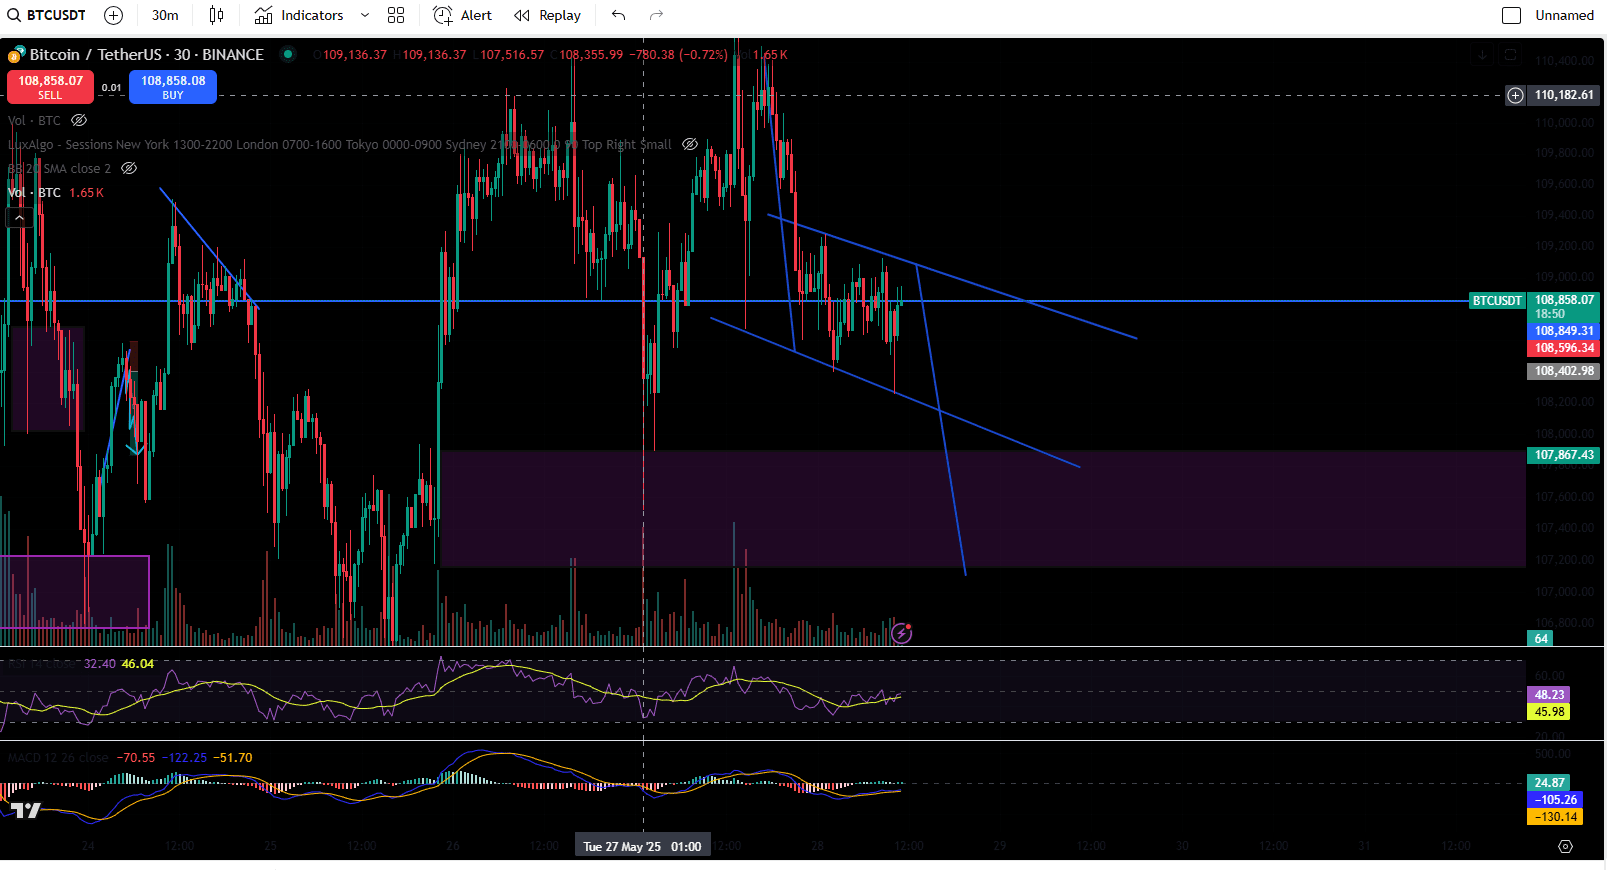Click the purple RSI value label 48.23
1607x870 pixels.
tap(1549, 695)
